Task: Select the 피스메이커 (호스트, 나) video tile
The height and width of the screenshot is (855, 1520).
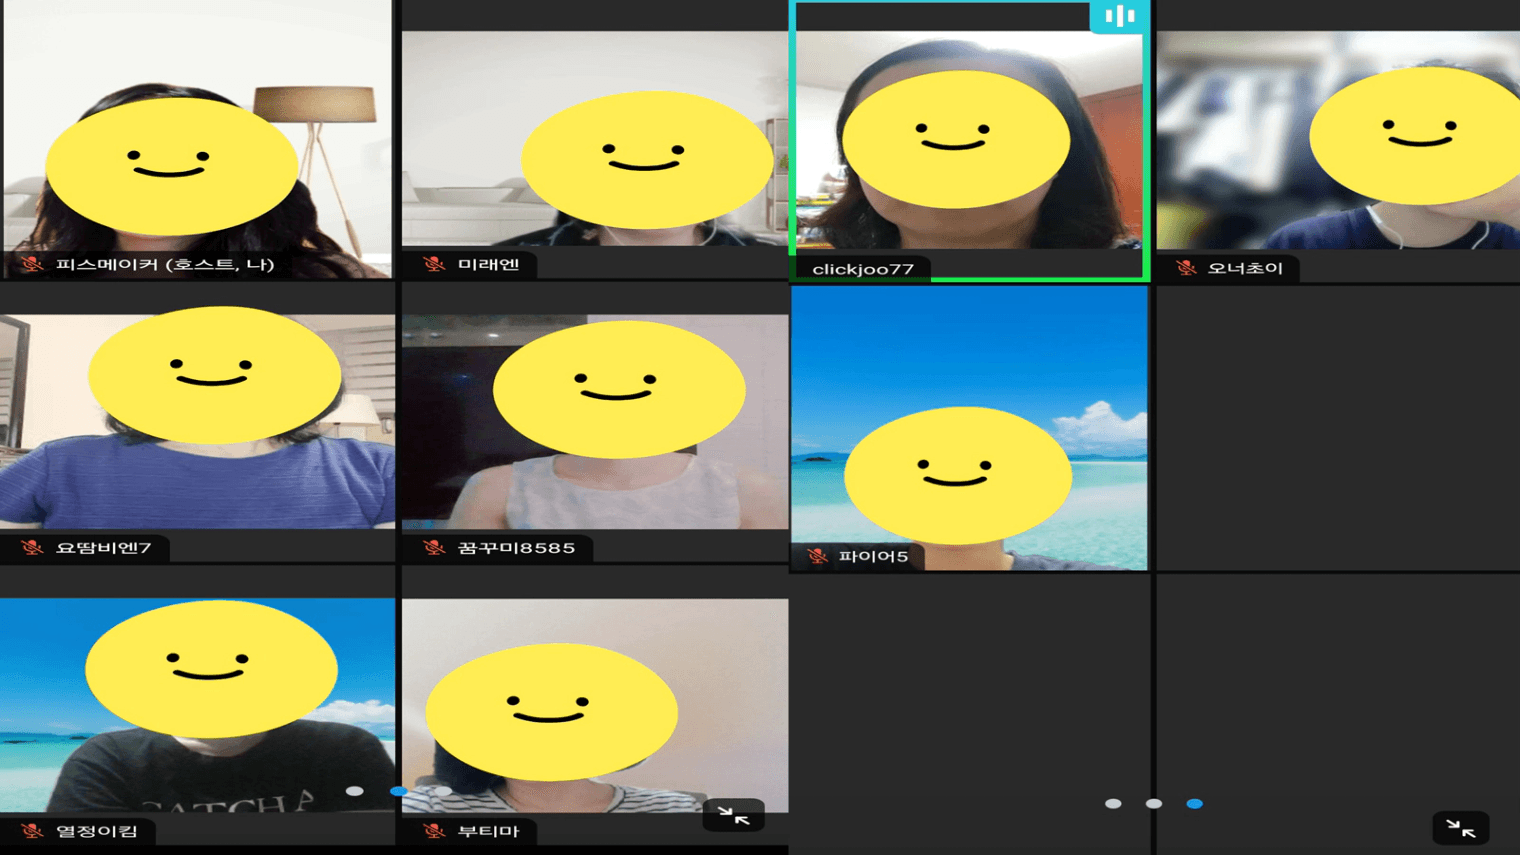Action: 197,139
